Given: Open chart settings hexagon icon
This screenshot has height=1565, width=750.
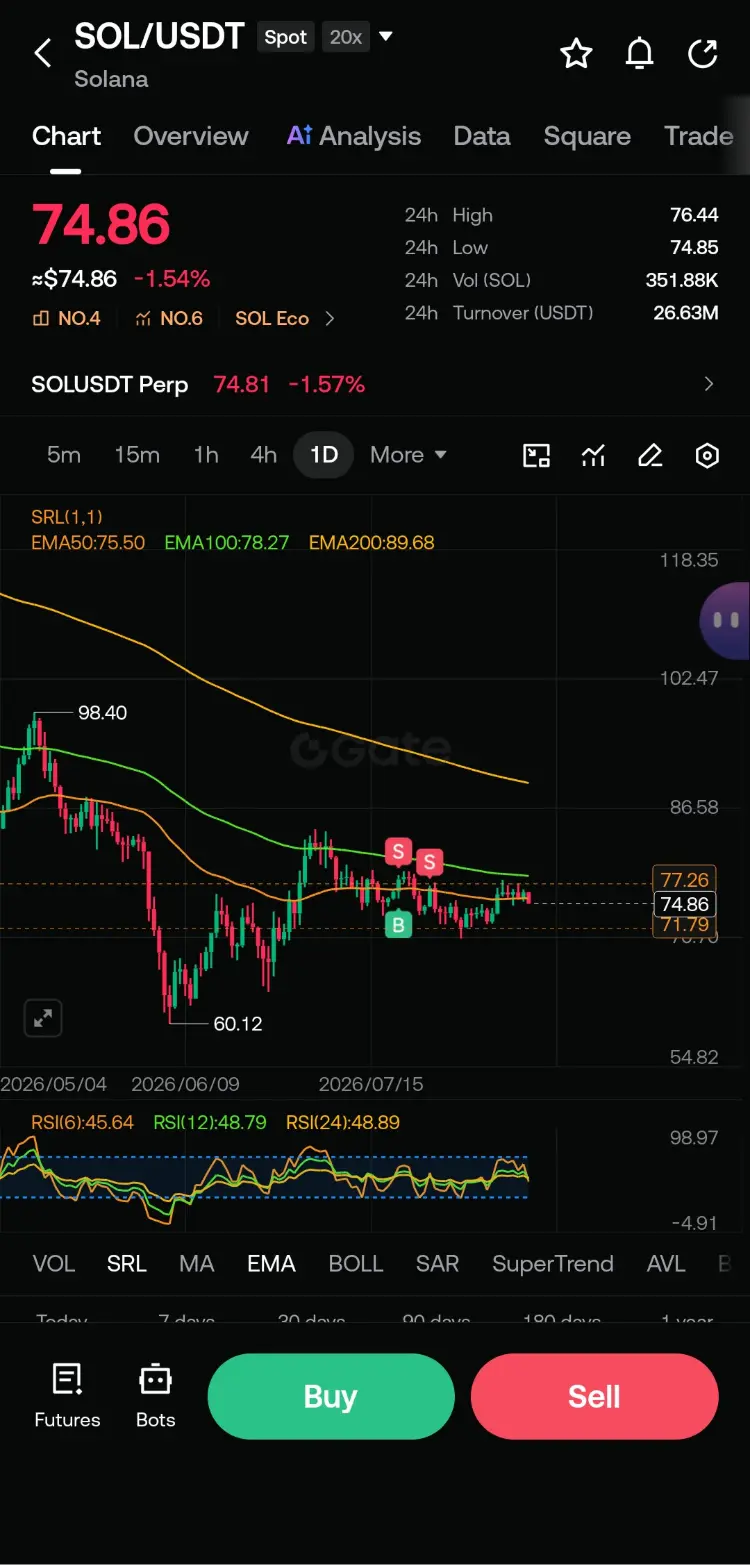Looking at the screenshot, I should click(707, 456).
